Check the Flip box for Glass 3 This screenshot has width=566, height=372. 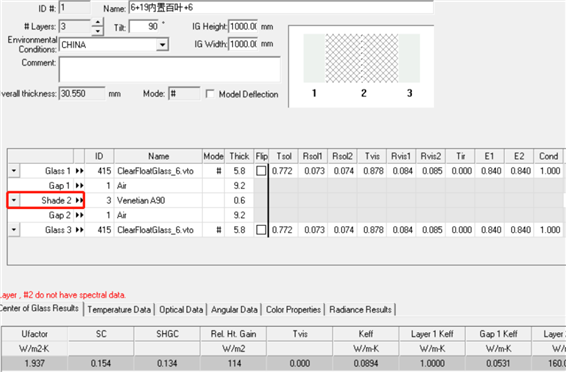tap(261, 230)
